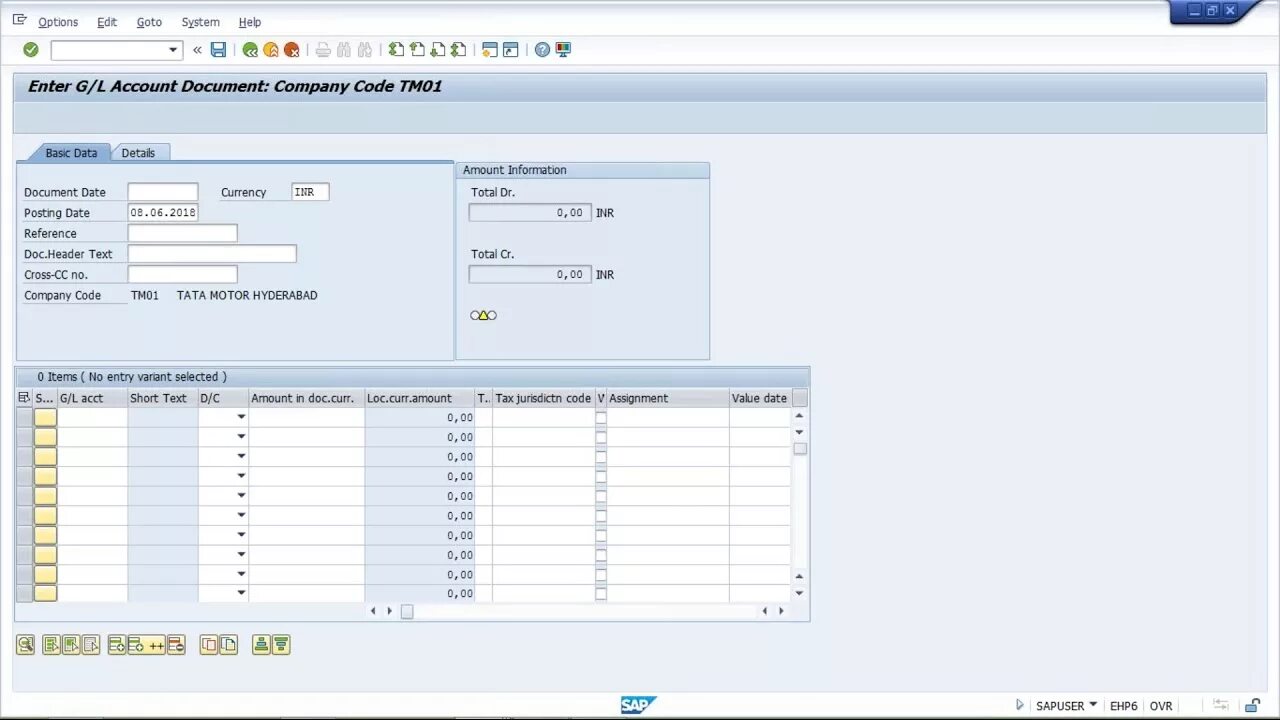Image resolution: width=1280 pixels, height=720 pixels.
Task: Click the G/L acct column header
Action: (x=92, y=398)
